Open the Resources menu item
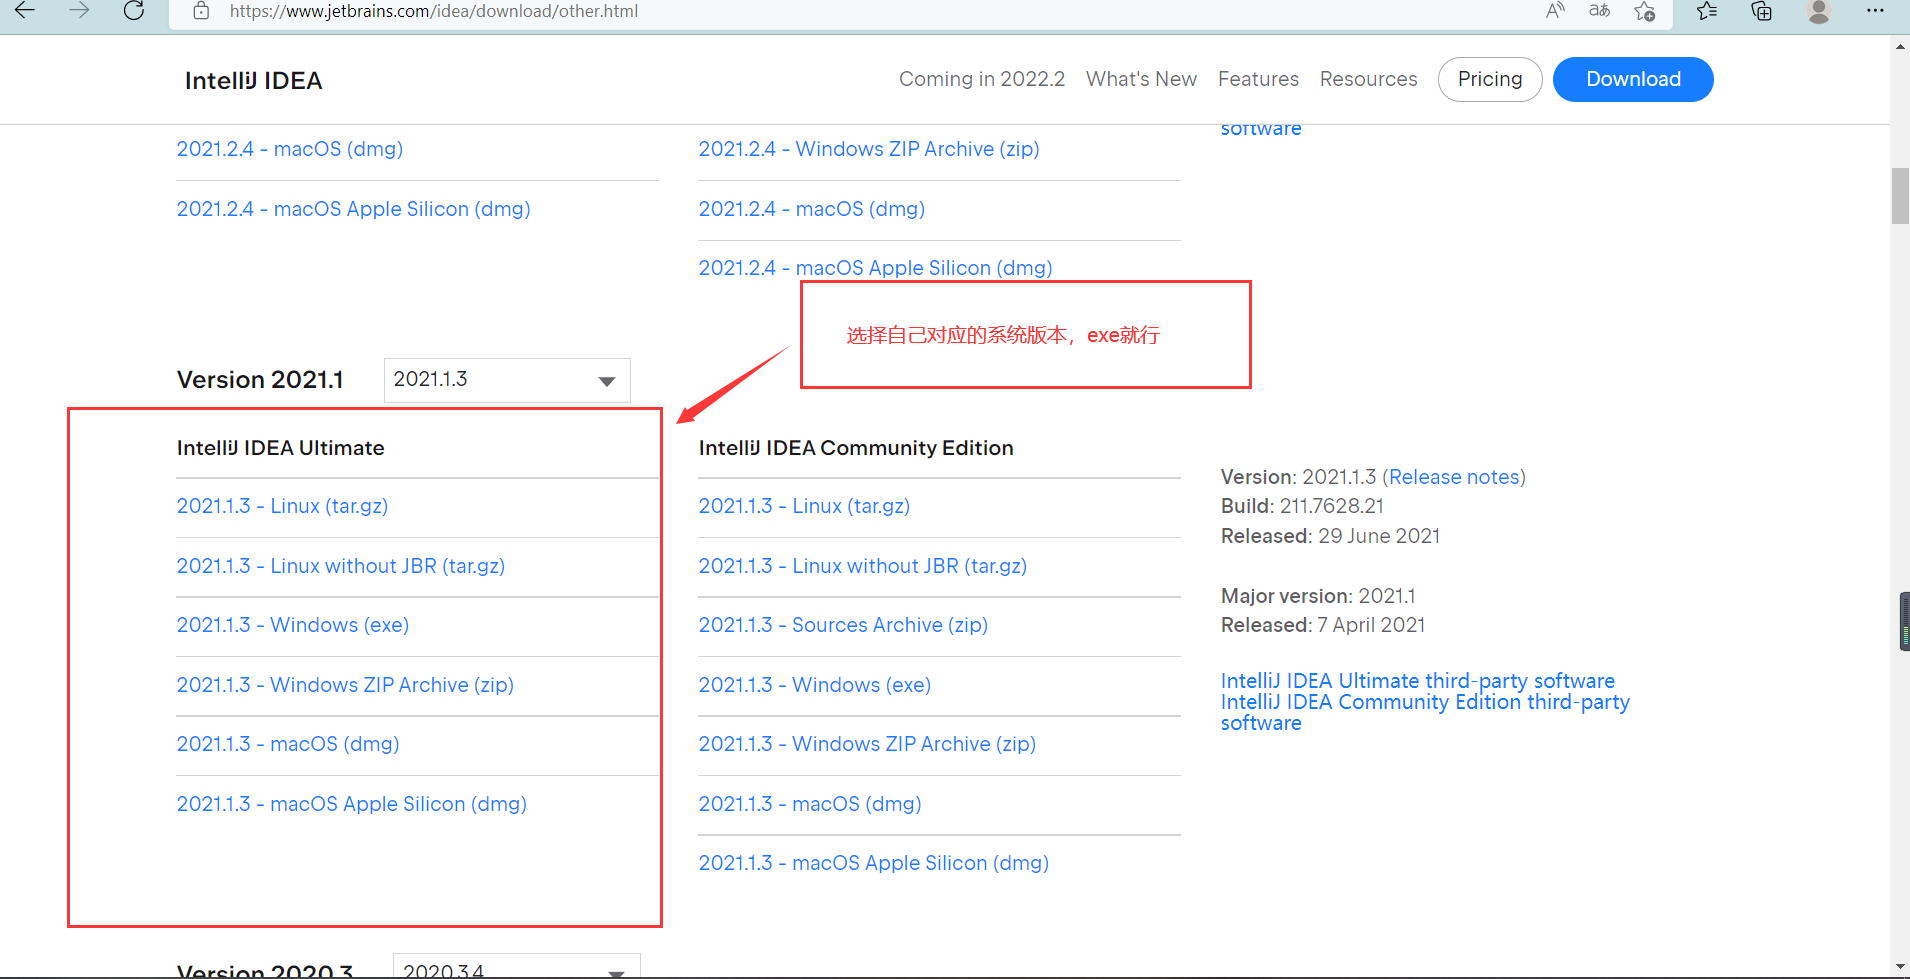 [x=1368, y=79]
